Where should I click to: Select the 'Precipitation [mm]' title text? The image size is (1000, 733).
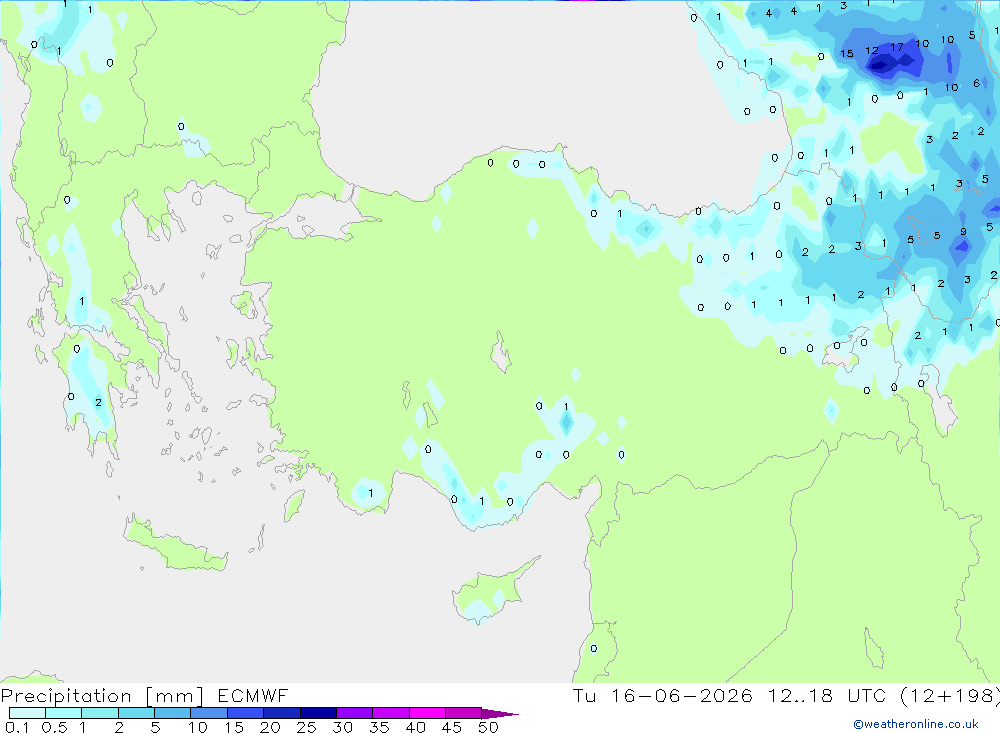pyautogui.click(x=102, y=695)
